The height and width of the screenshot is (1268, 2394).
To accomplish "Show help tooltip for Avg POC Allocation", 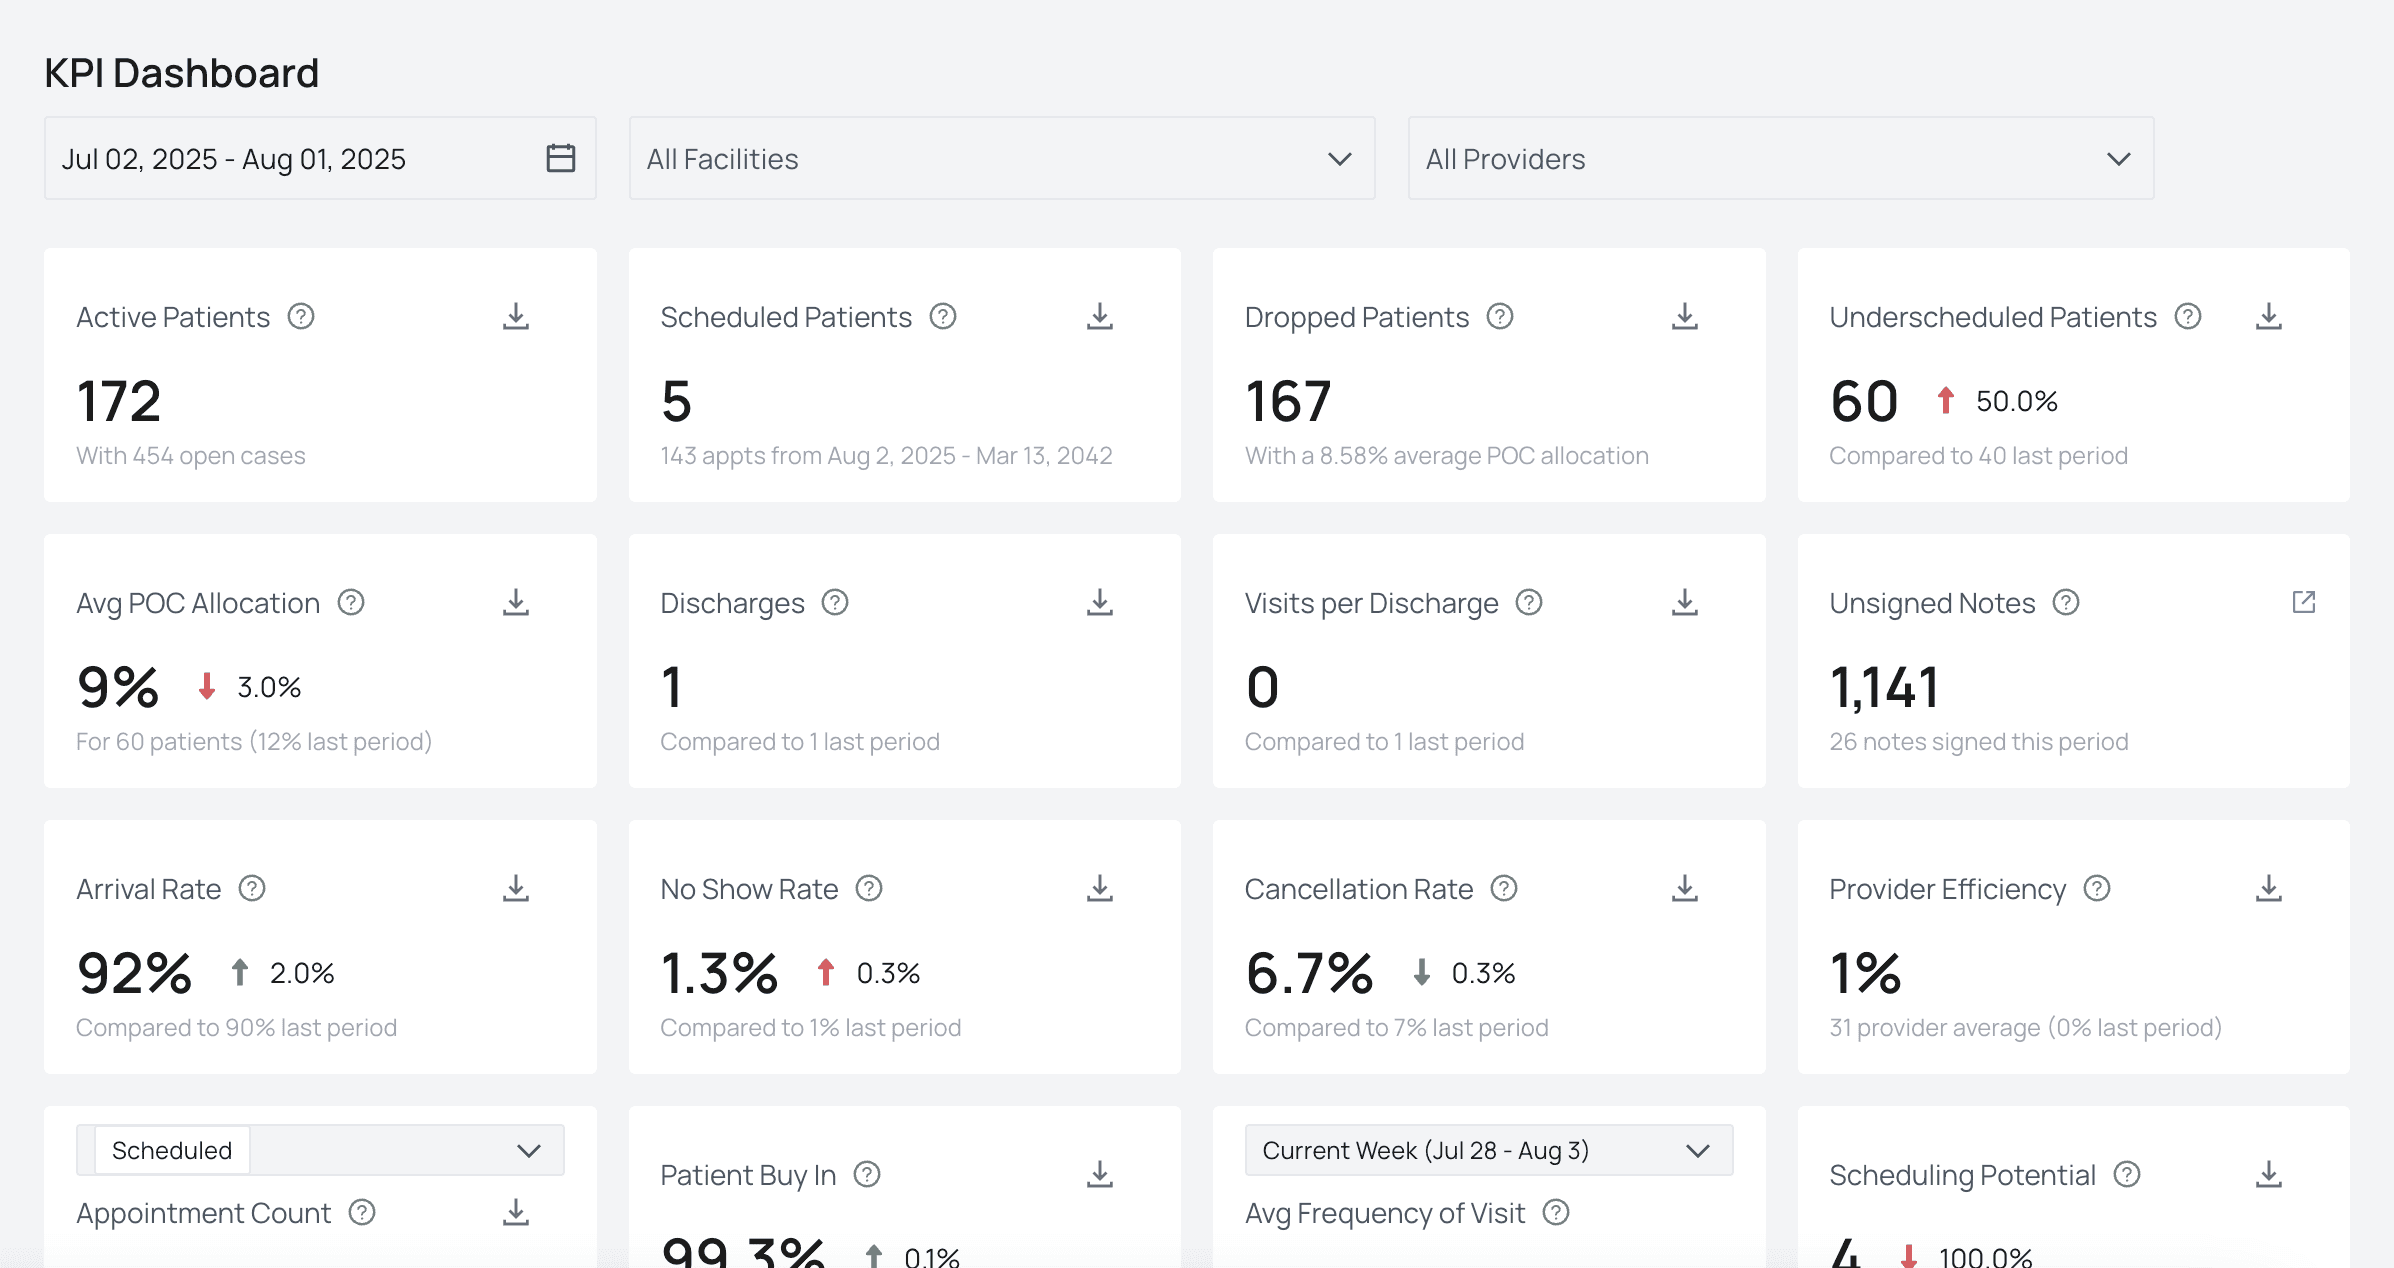I will (x=351, y=602).
